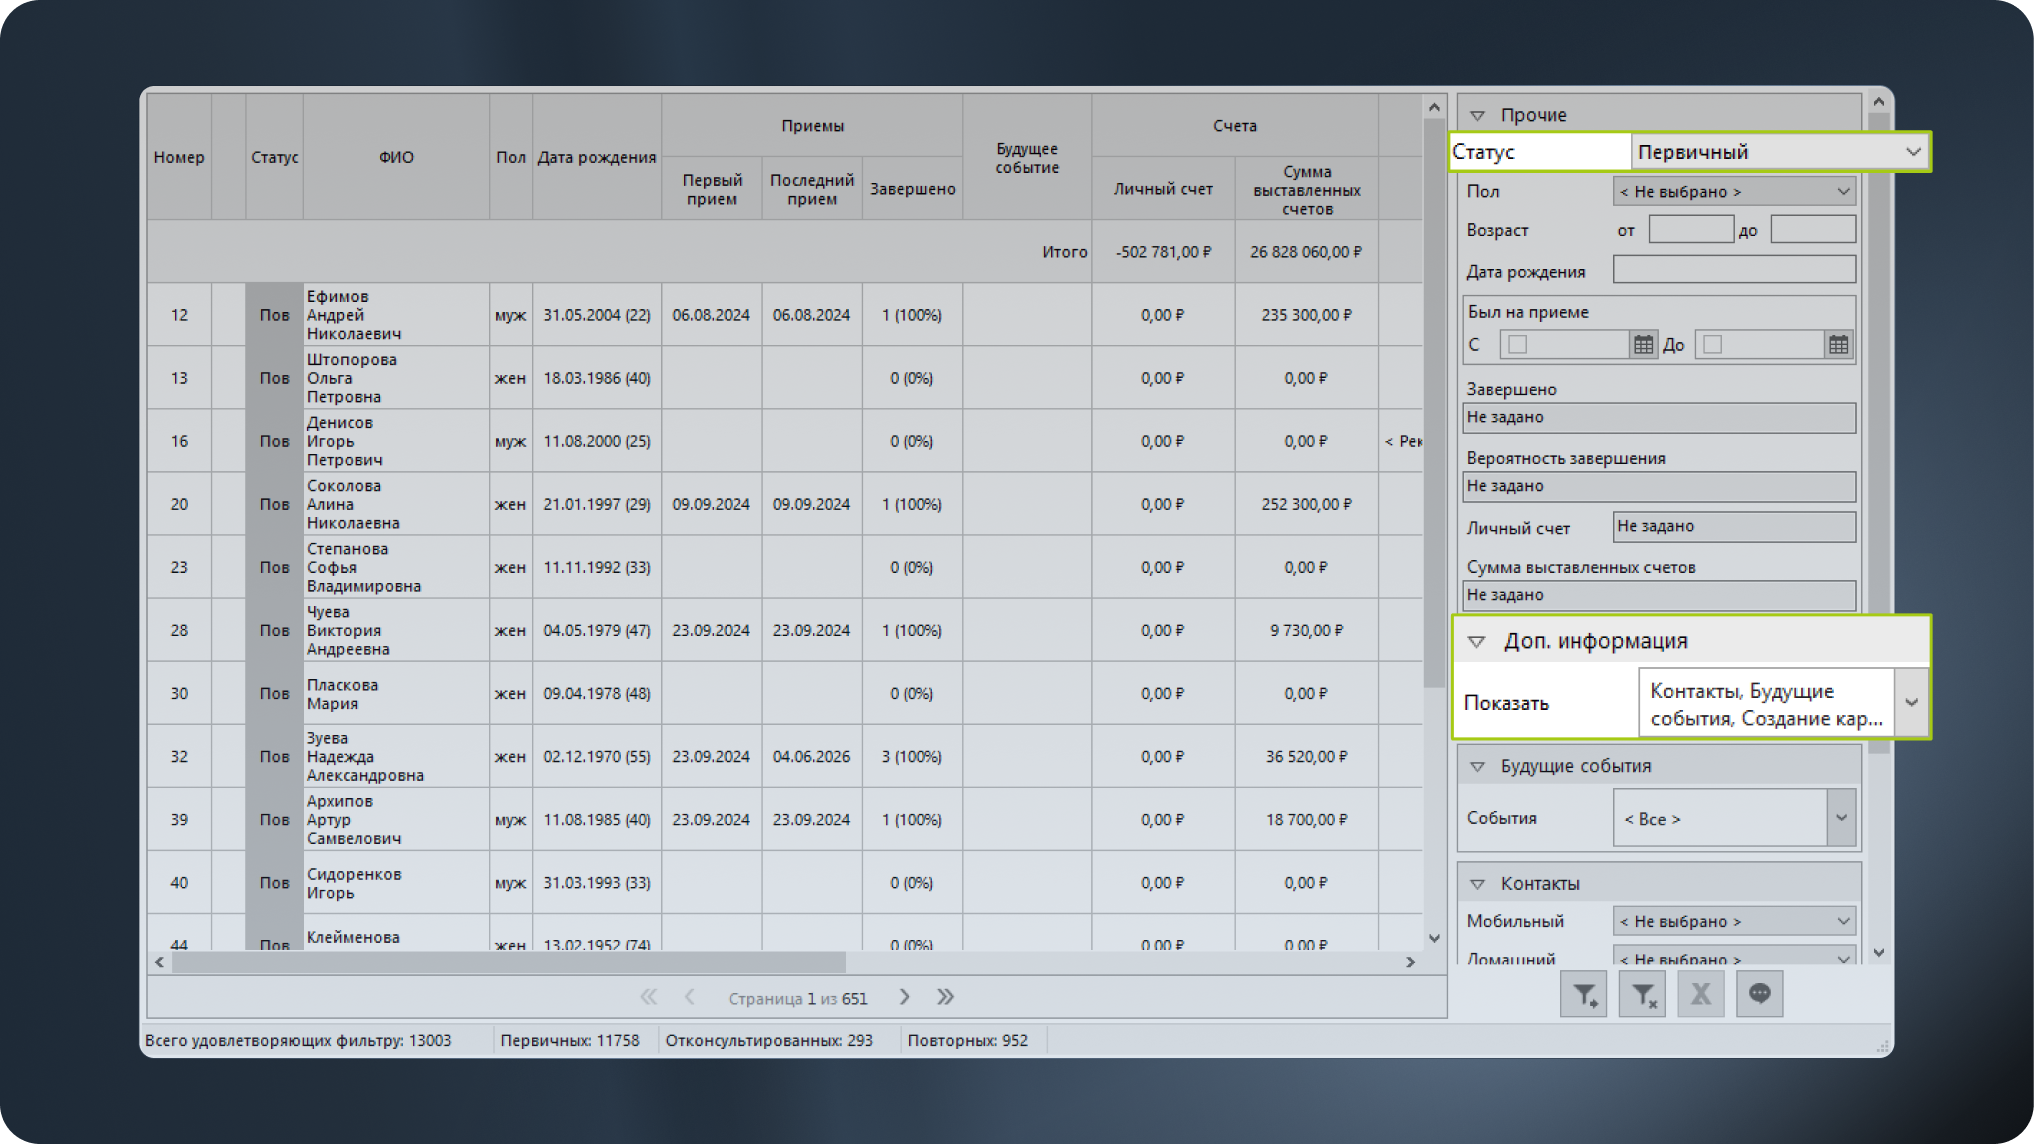Viewport: 2034px width, 1144px height.
Task: Collapse the Контакты section
Action: [1477, 884]
